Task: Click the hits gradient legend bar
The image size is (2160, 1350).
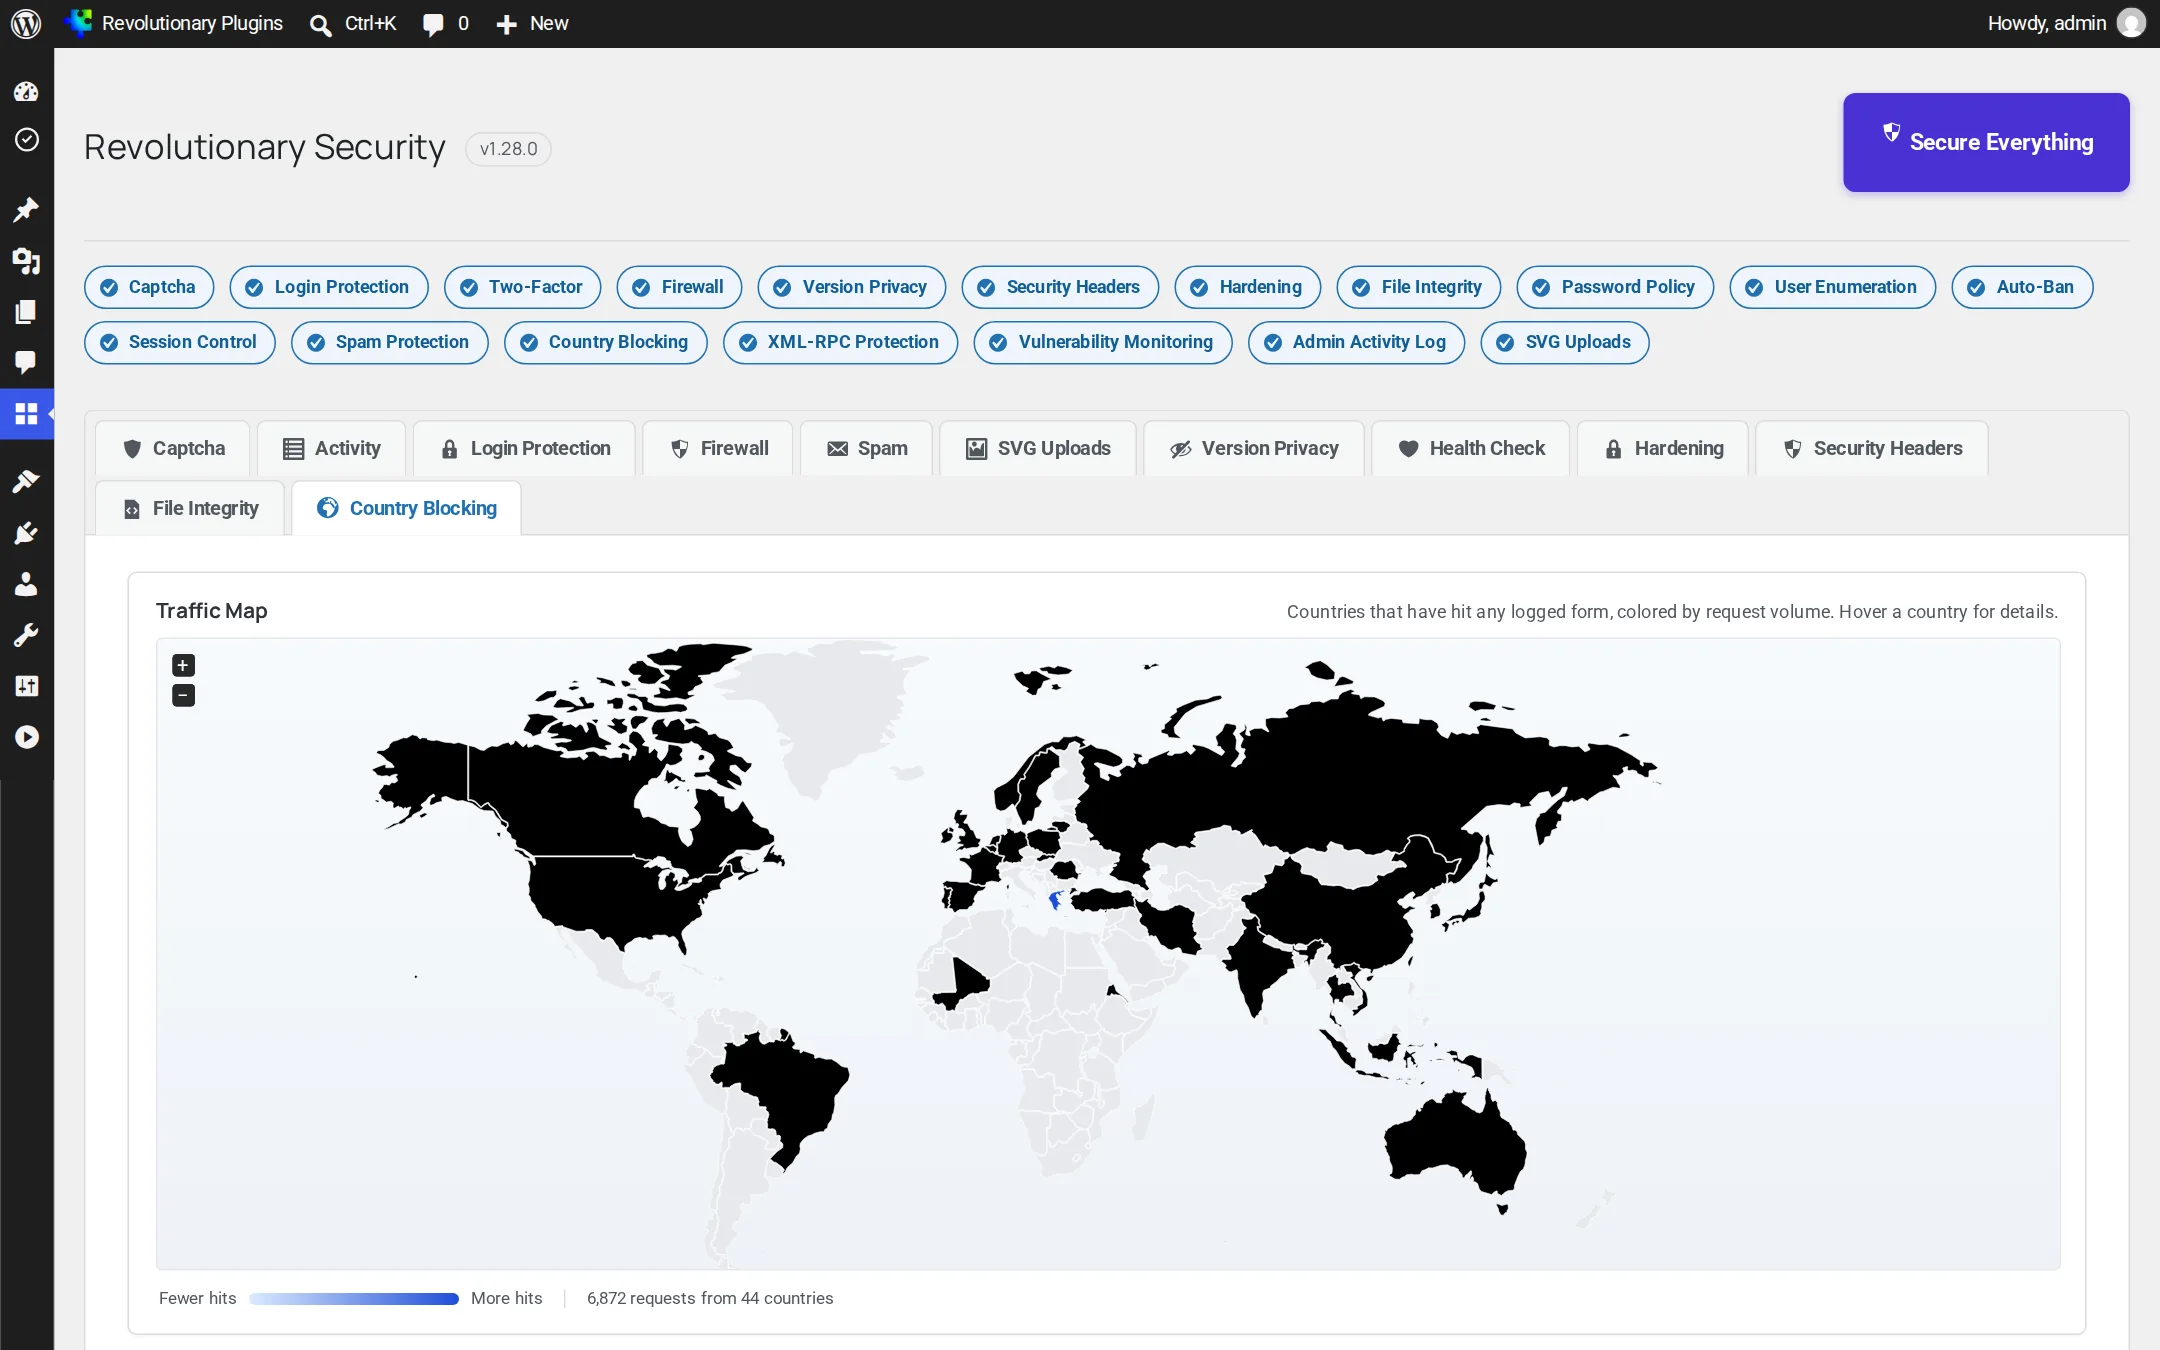Action: (353, 1298)
